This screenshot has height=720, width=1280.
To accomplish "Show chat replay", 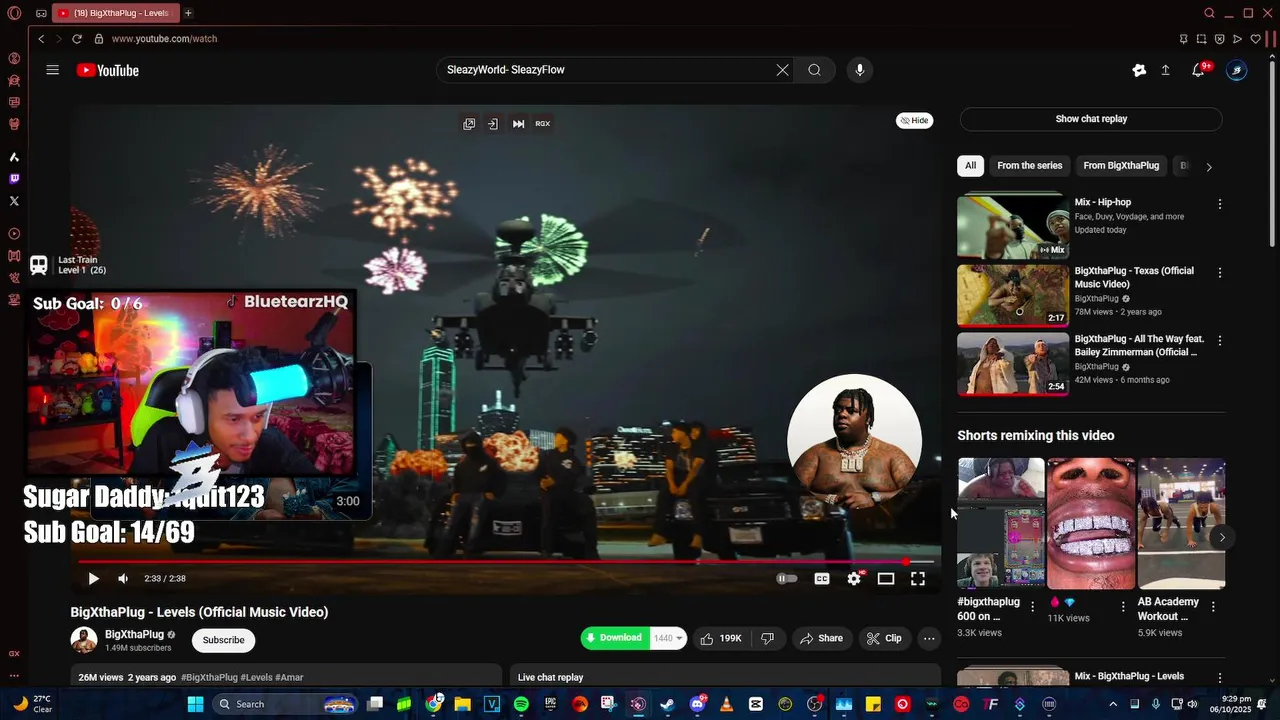I will tap(1091, 119).
